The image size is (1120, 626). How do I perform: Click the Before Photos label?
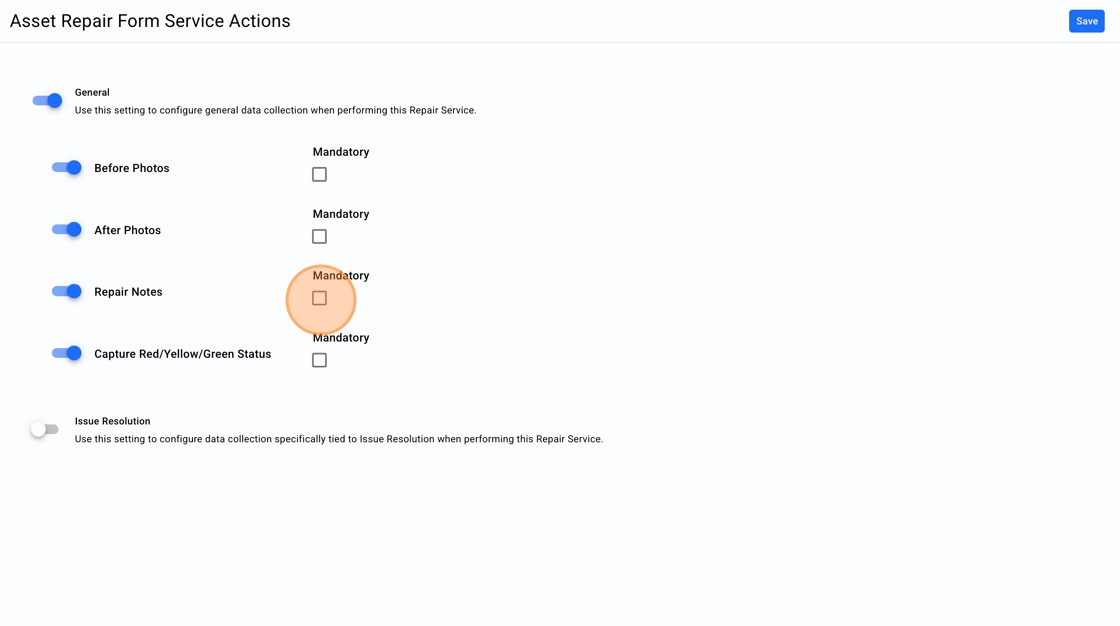pyautogui.click(x=132, y=168)
